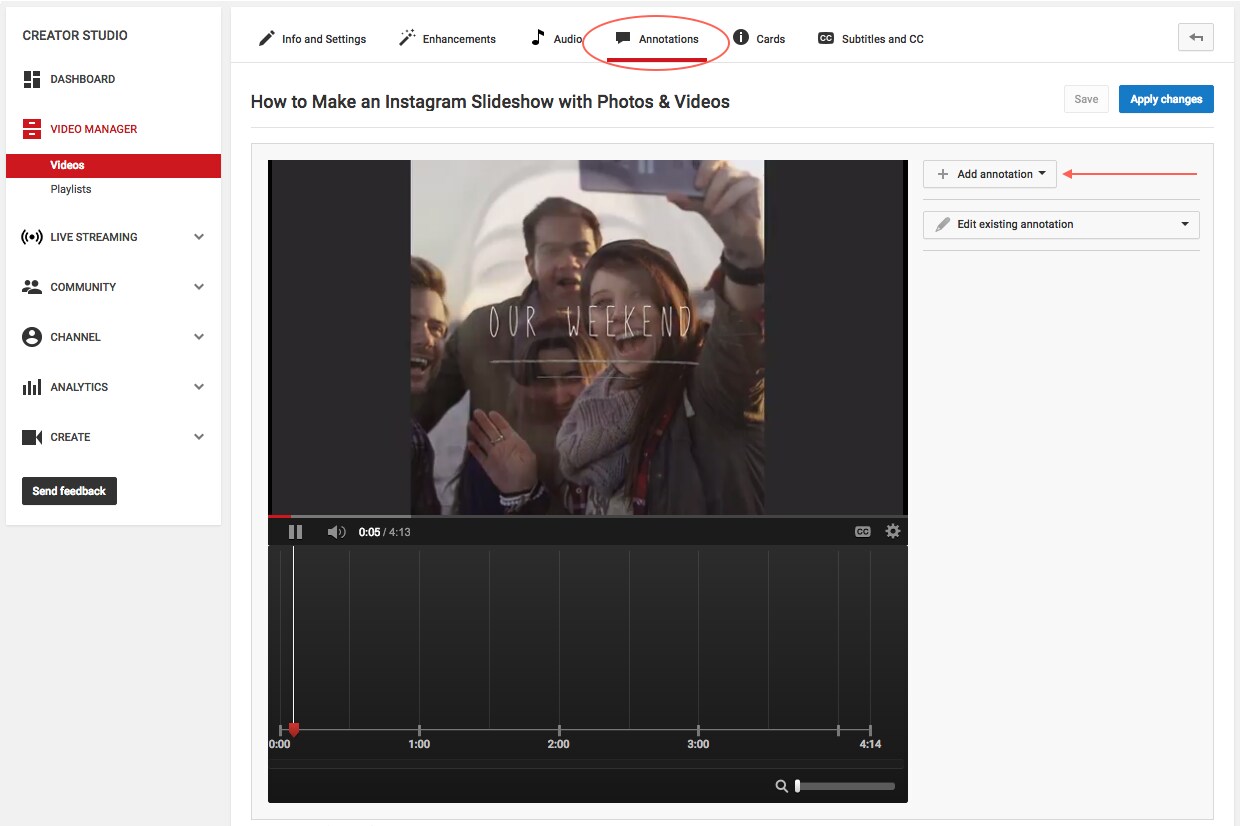Switch to the Info and Settings tab
The height and width of the screenshot is (826, 1240).
[x=312, y=39]
